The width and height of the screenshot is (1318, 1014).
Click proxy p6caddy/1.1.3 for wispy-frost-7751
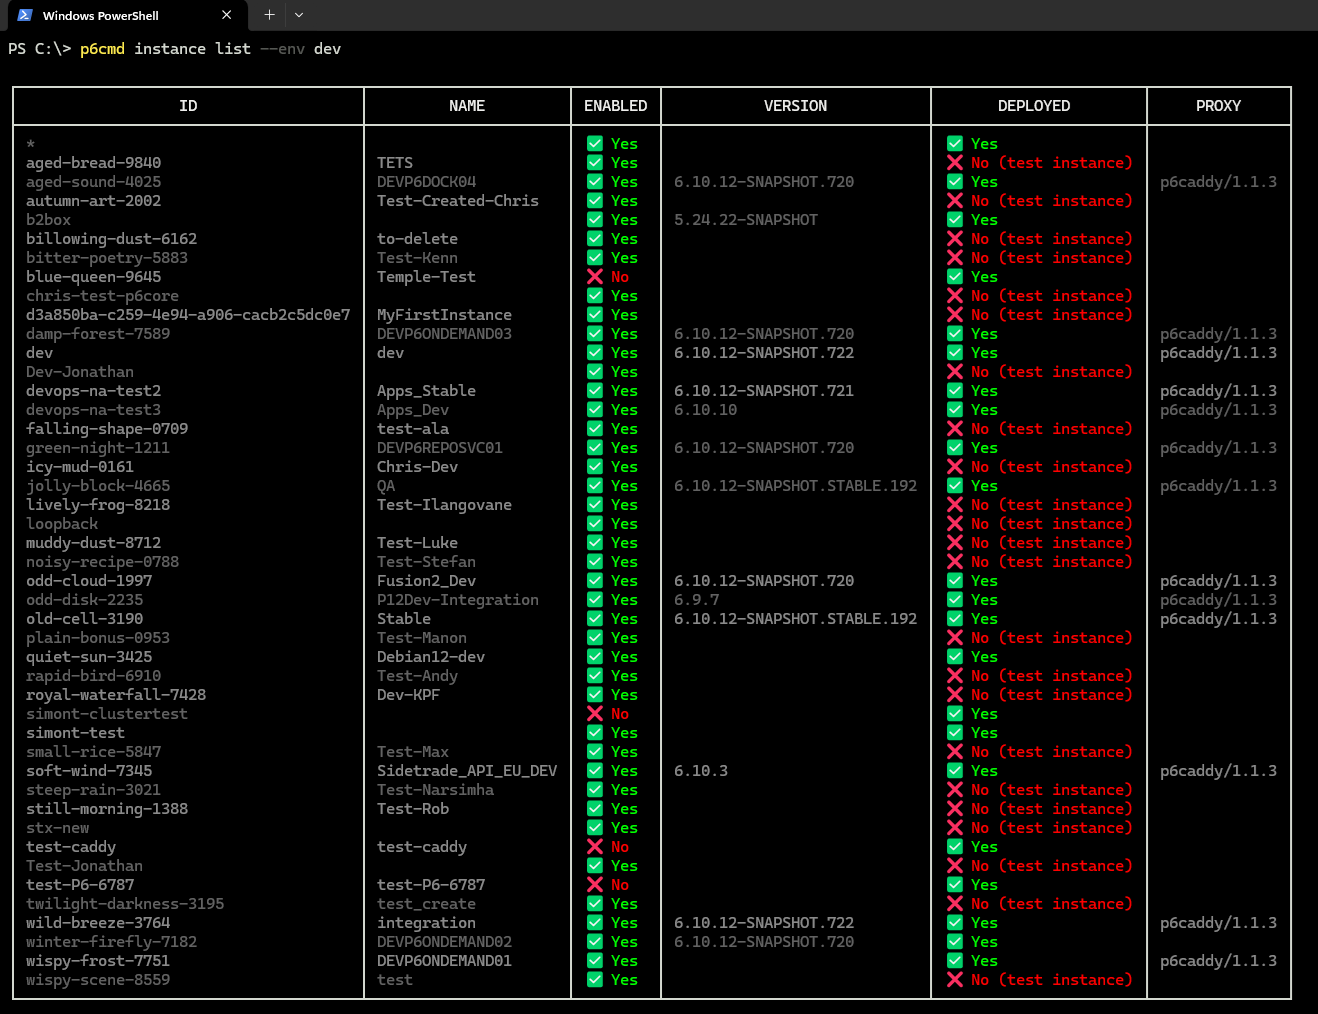1218,961
